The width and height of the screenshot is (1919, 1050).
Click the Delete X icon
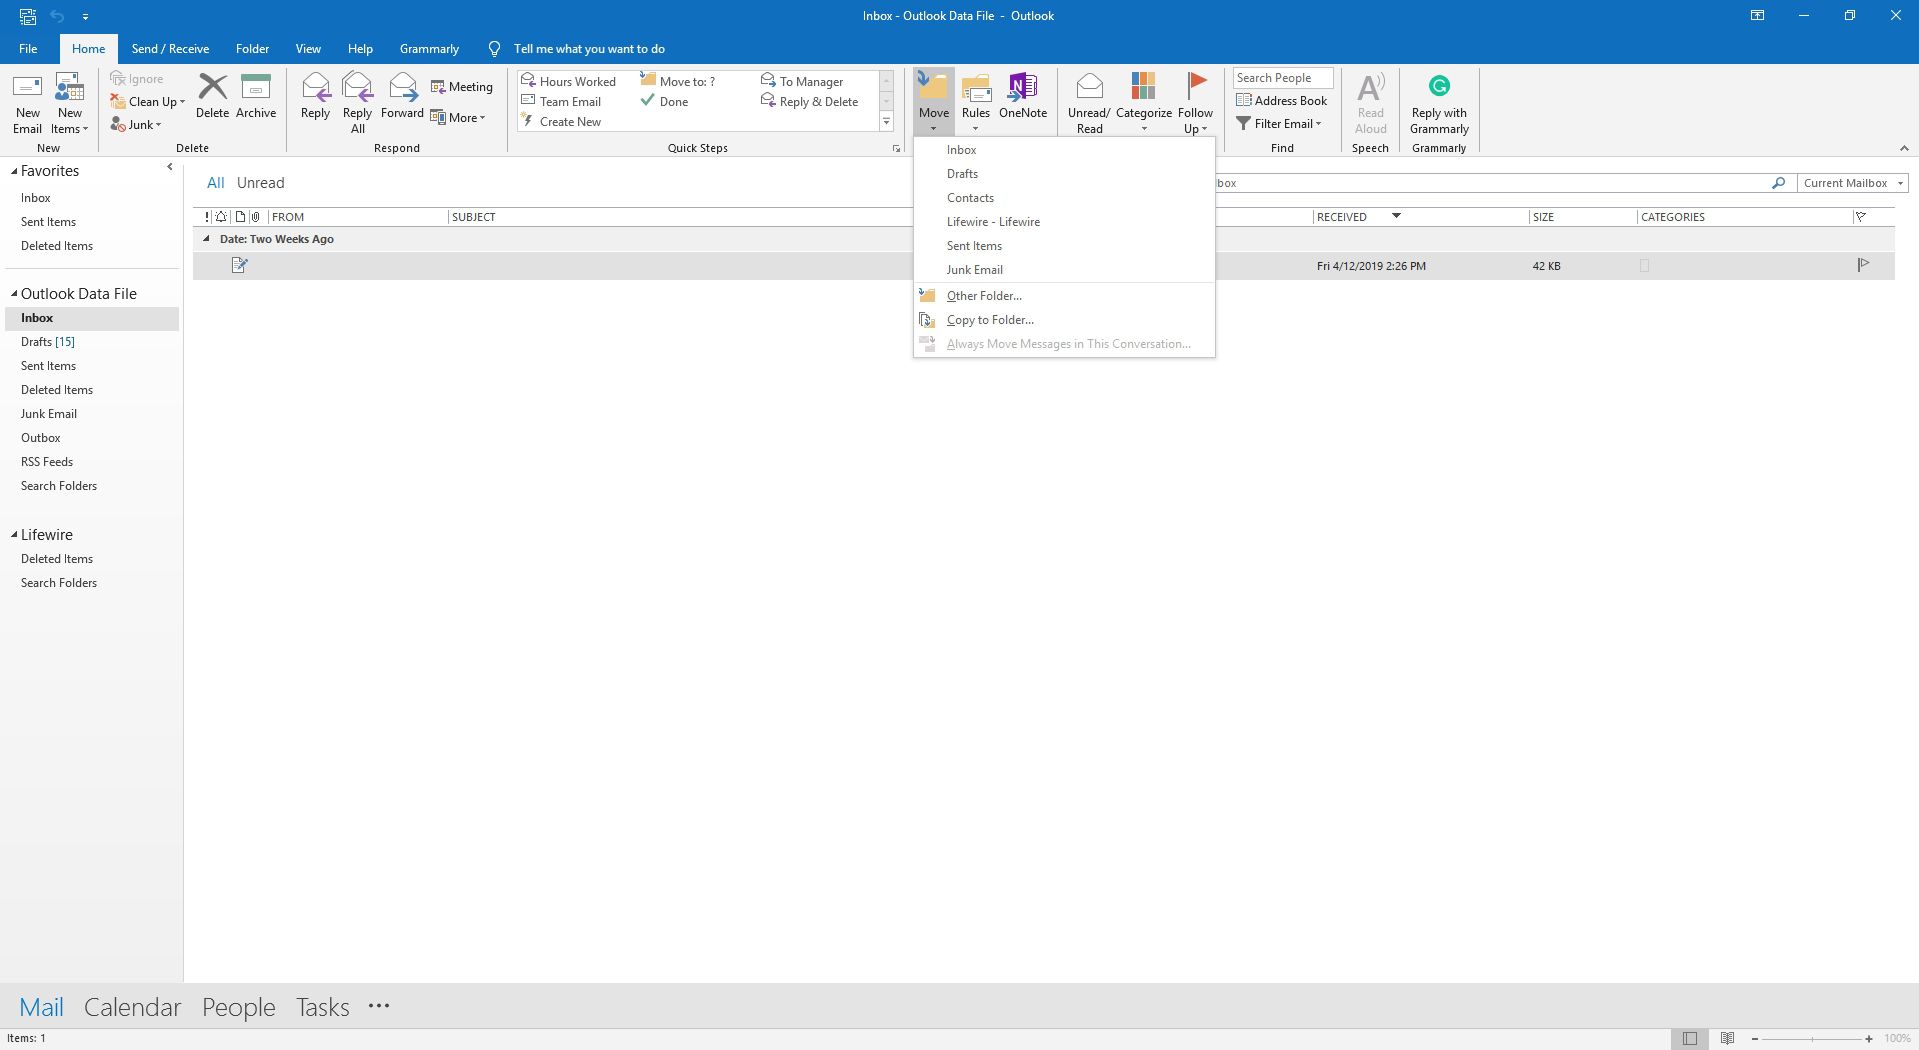(x=212, y=87)
